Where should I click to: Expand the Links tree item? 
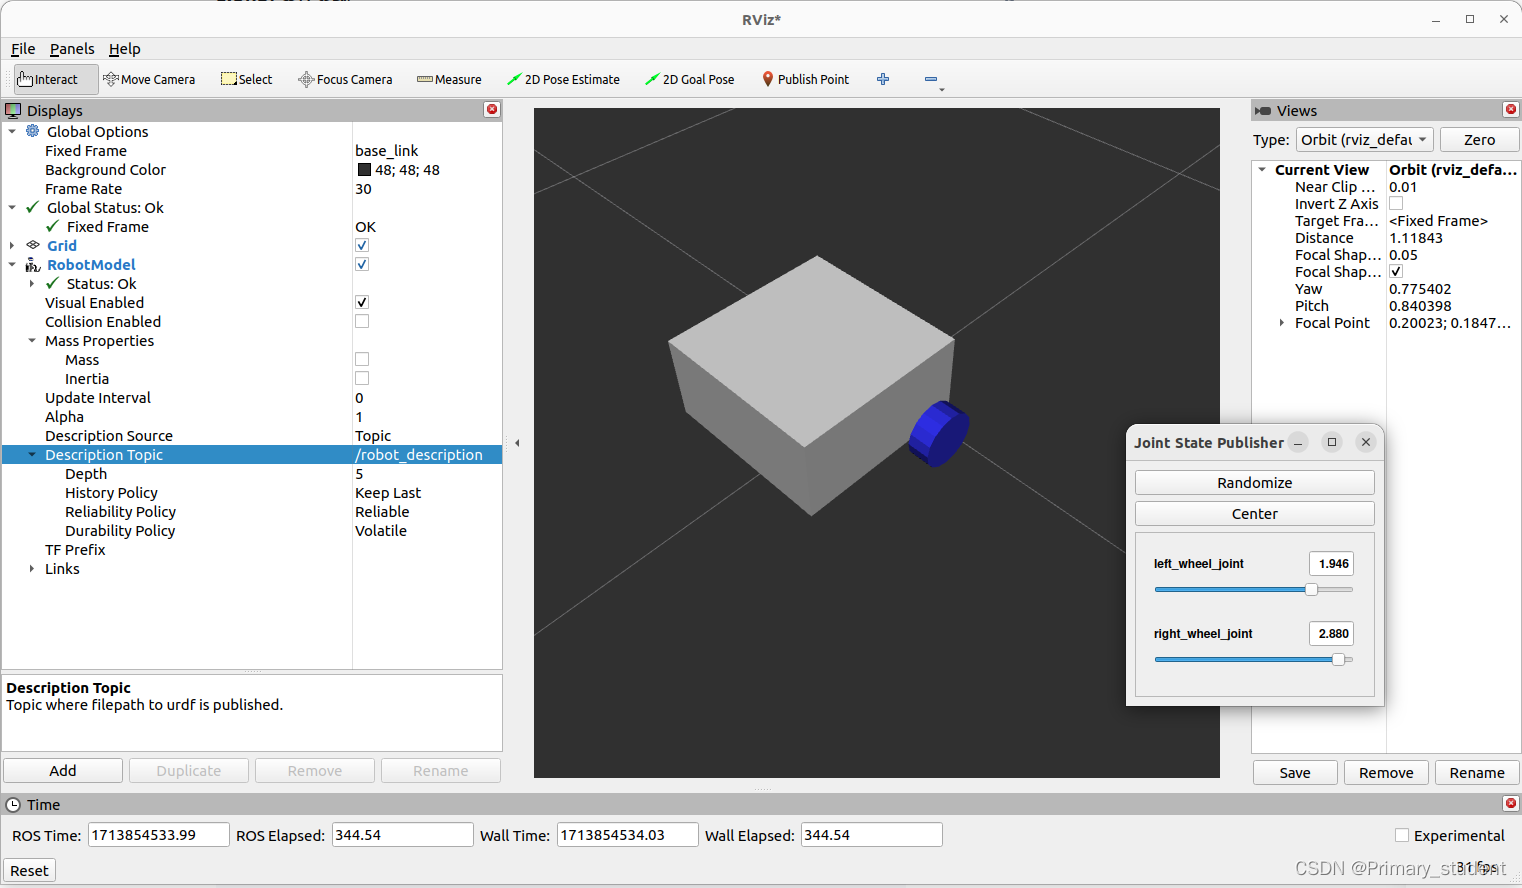32,568
